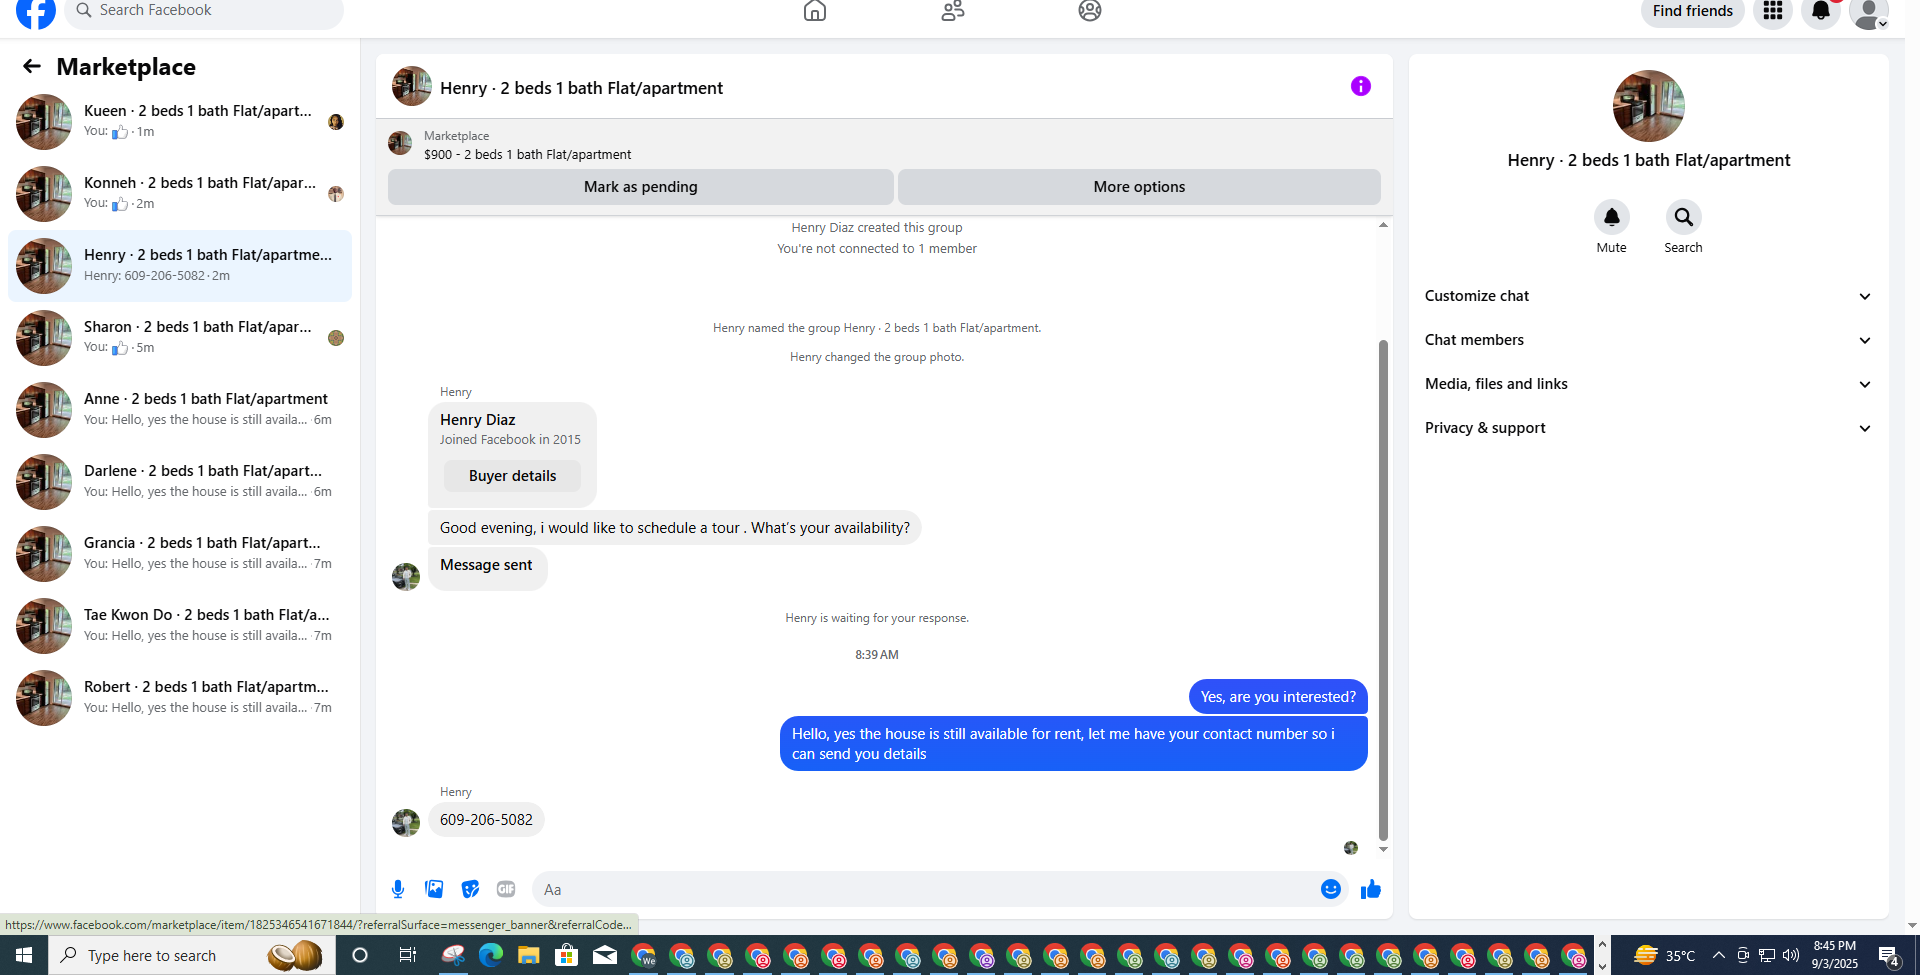
Task: View Buyer details for Henry Diaz
Action: coord(512,476)
